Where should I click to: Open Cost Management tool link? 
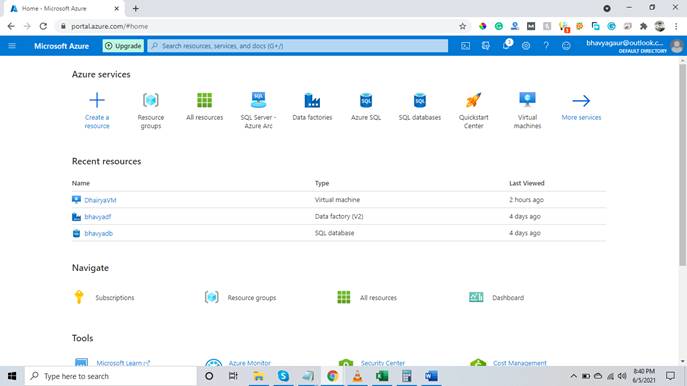(519, 363)
